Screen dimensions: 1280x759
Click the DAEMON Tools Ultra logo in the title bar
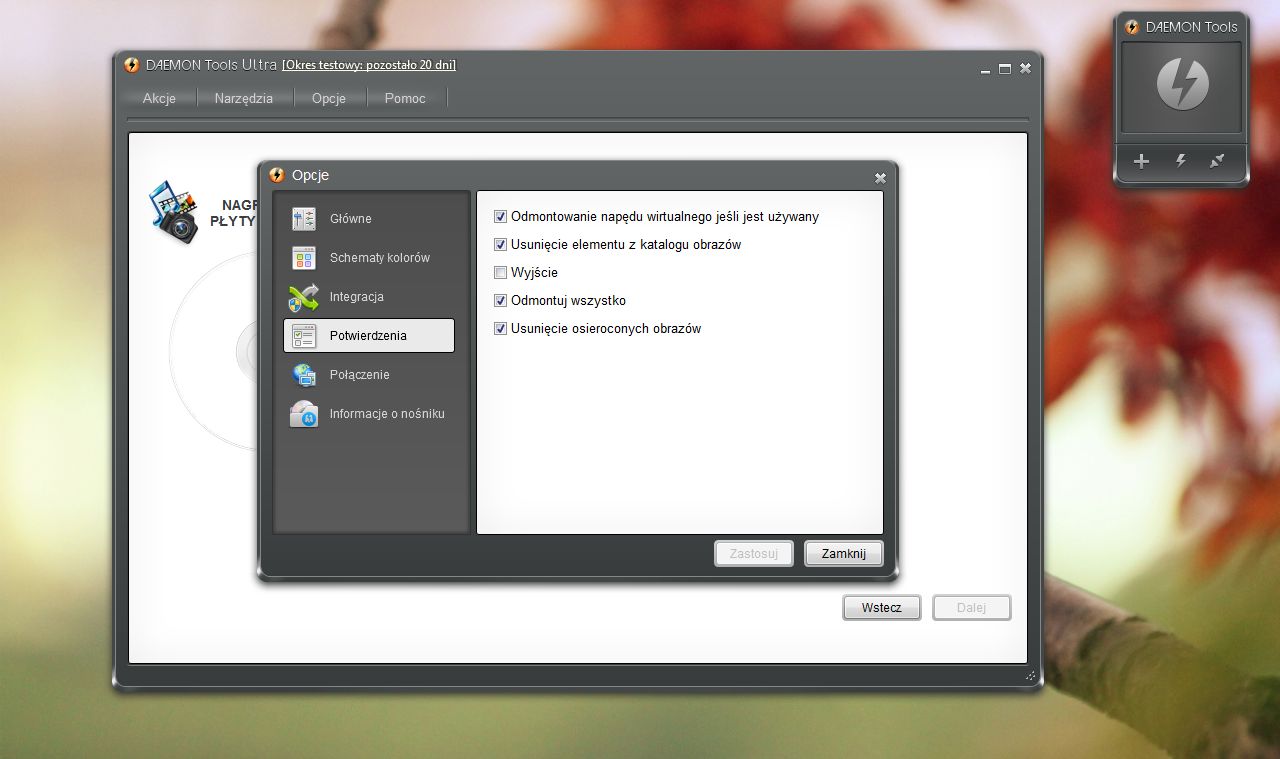pyautogui.click(x=132, y=65)
